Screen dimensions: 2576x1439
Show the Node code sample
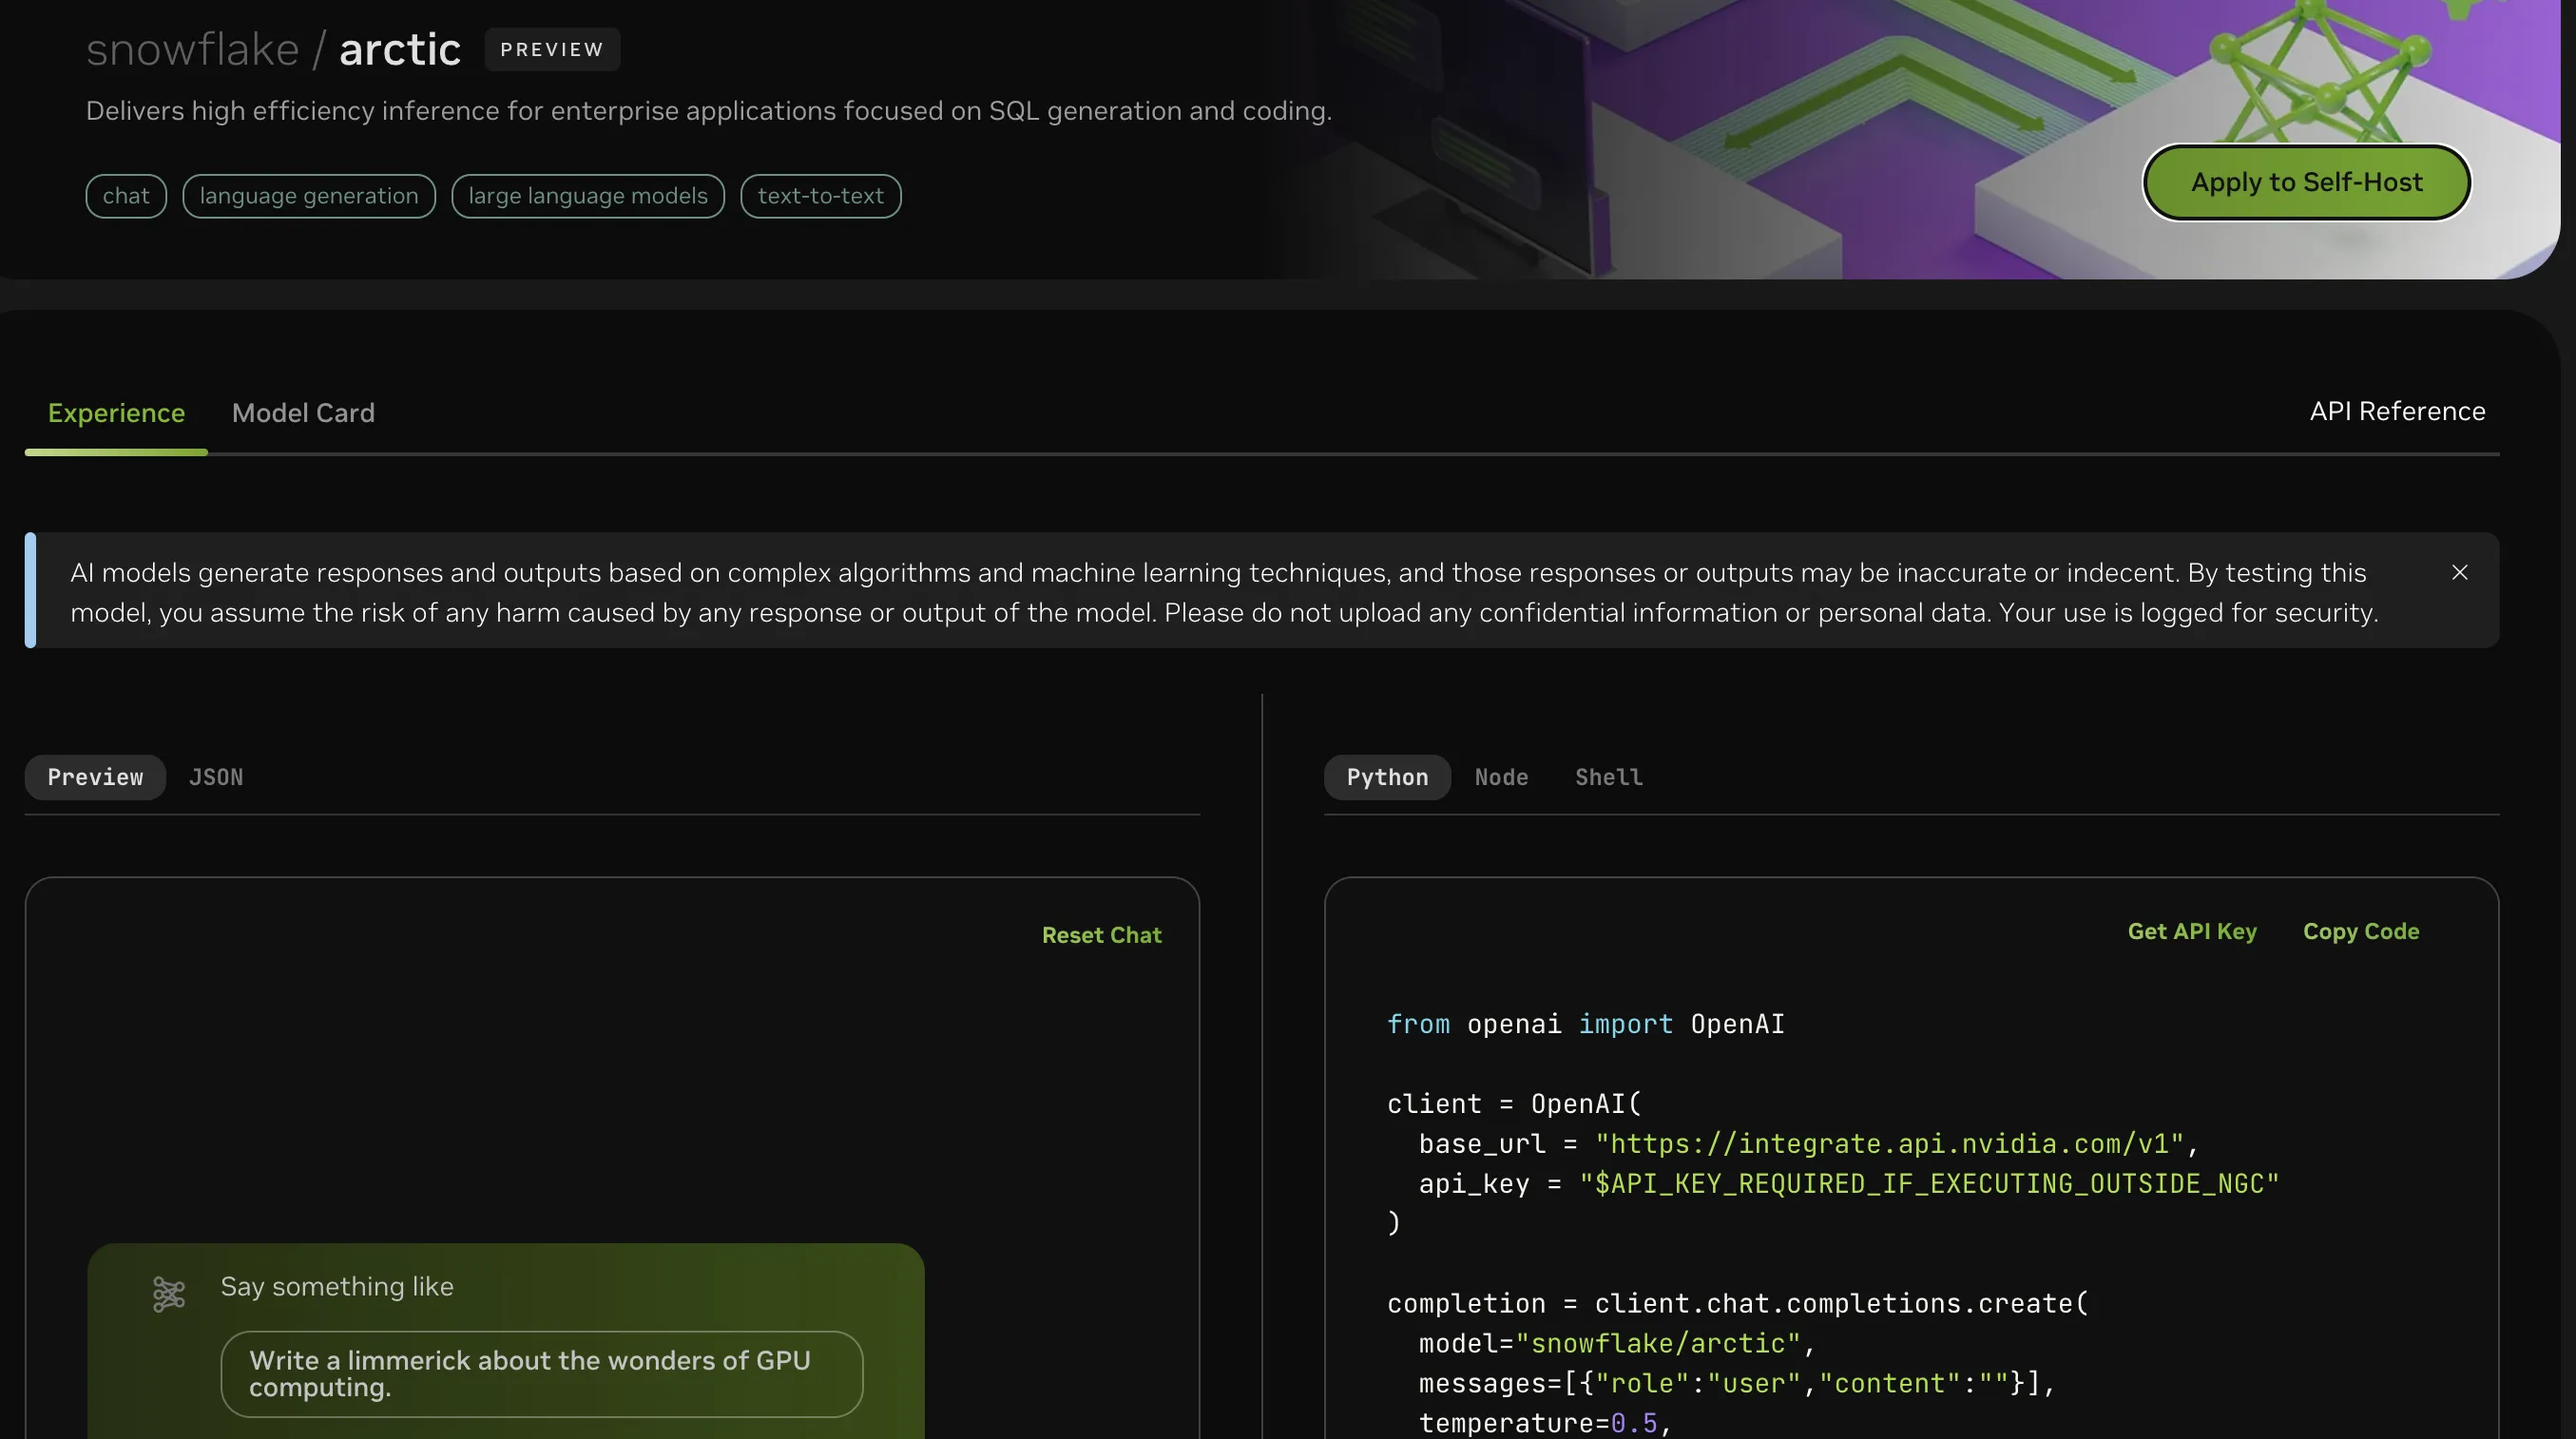1501,777
